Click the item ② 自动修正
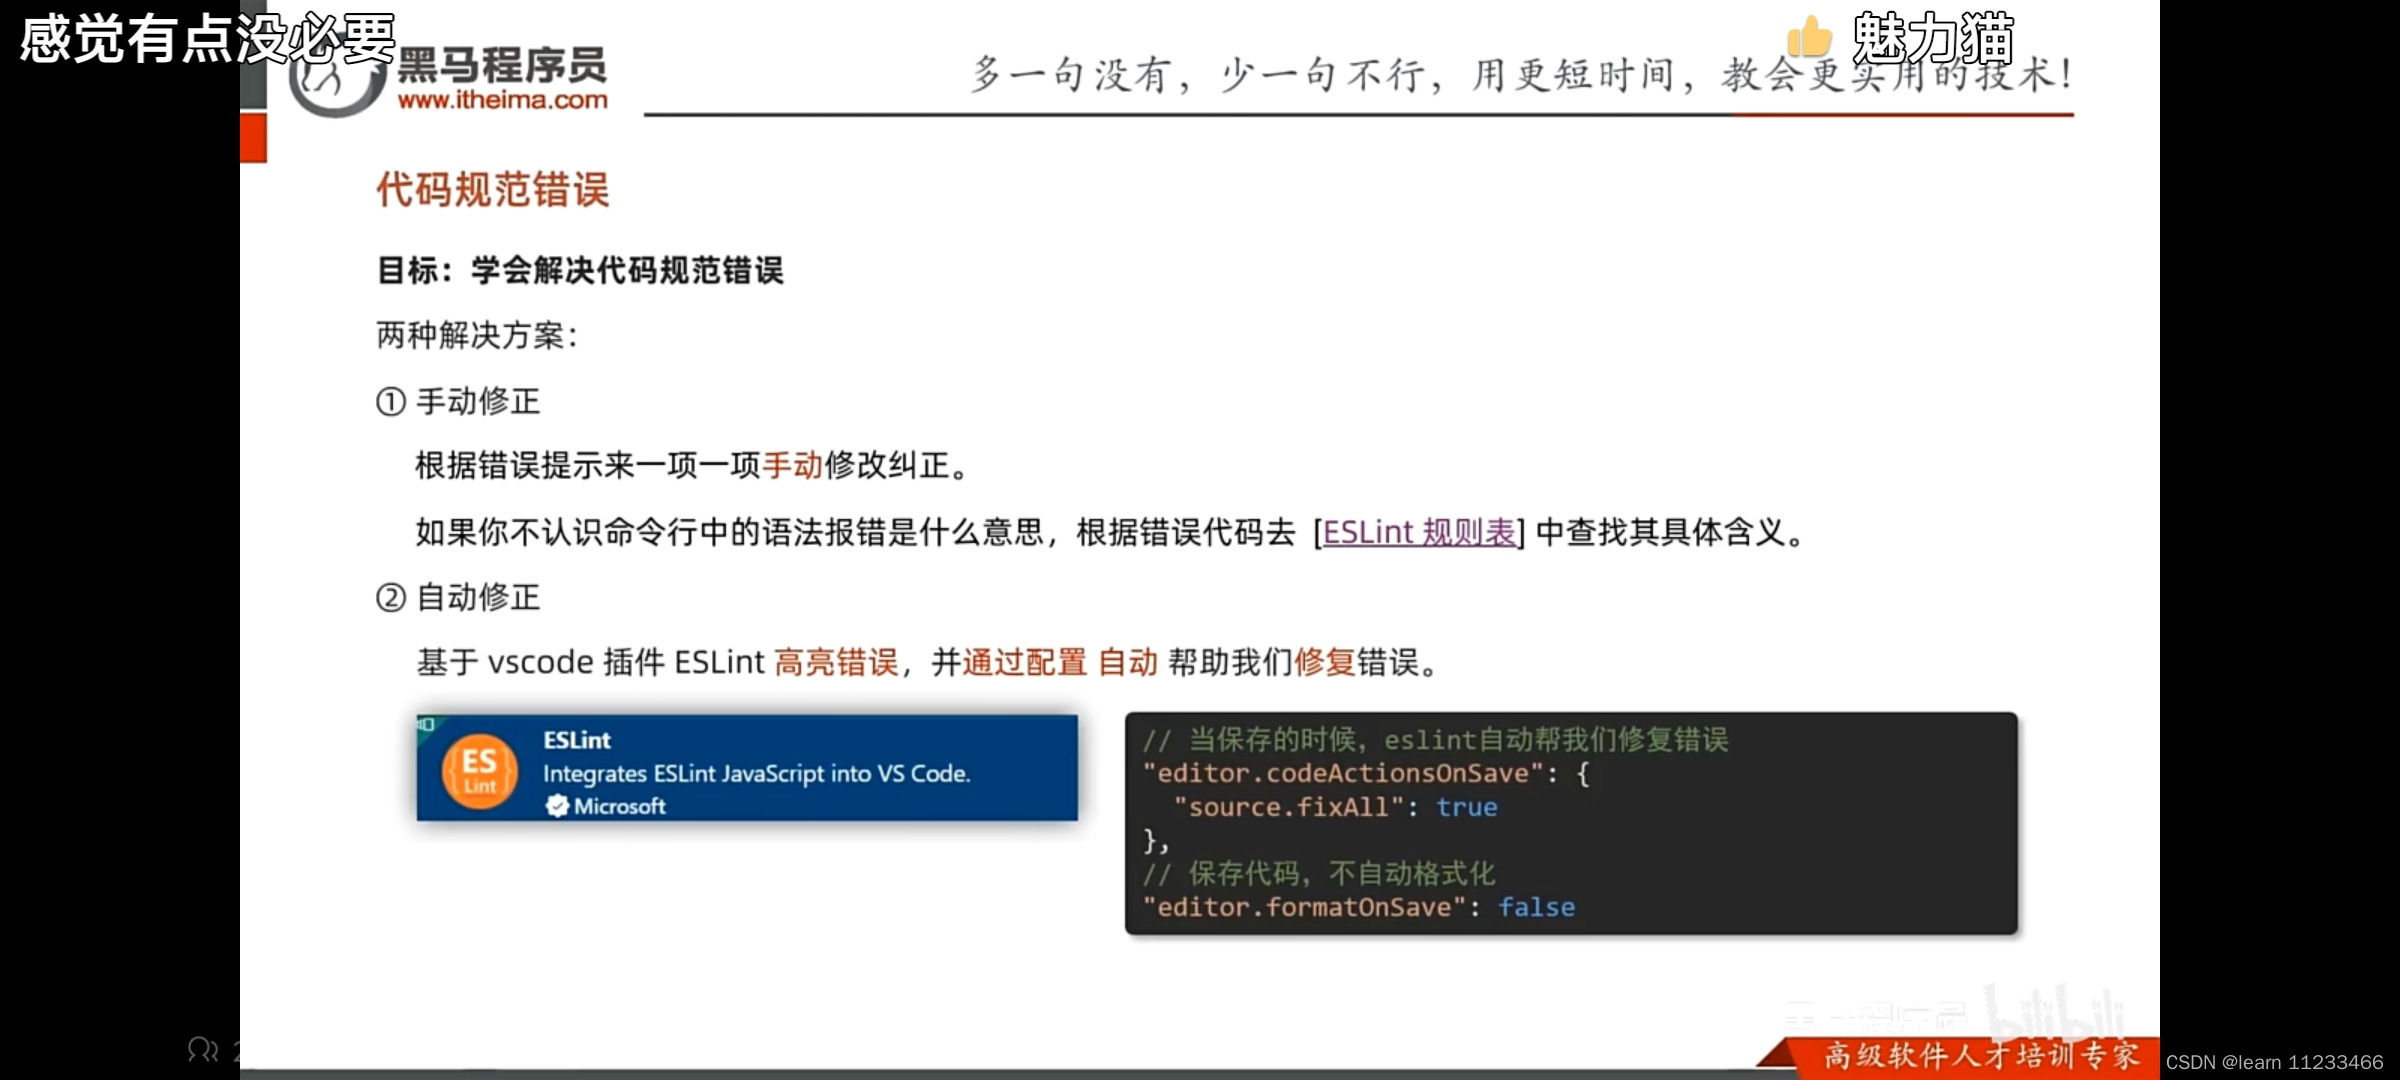Image resolution: width=2400 pixels, height=1080 pixels. click(x=458, y=597)
